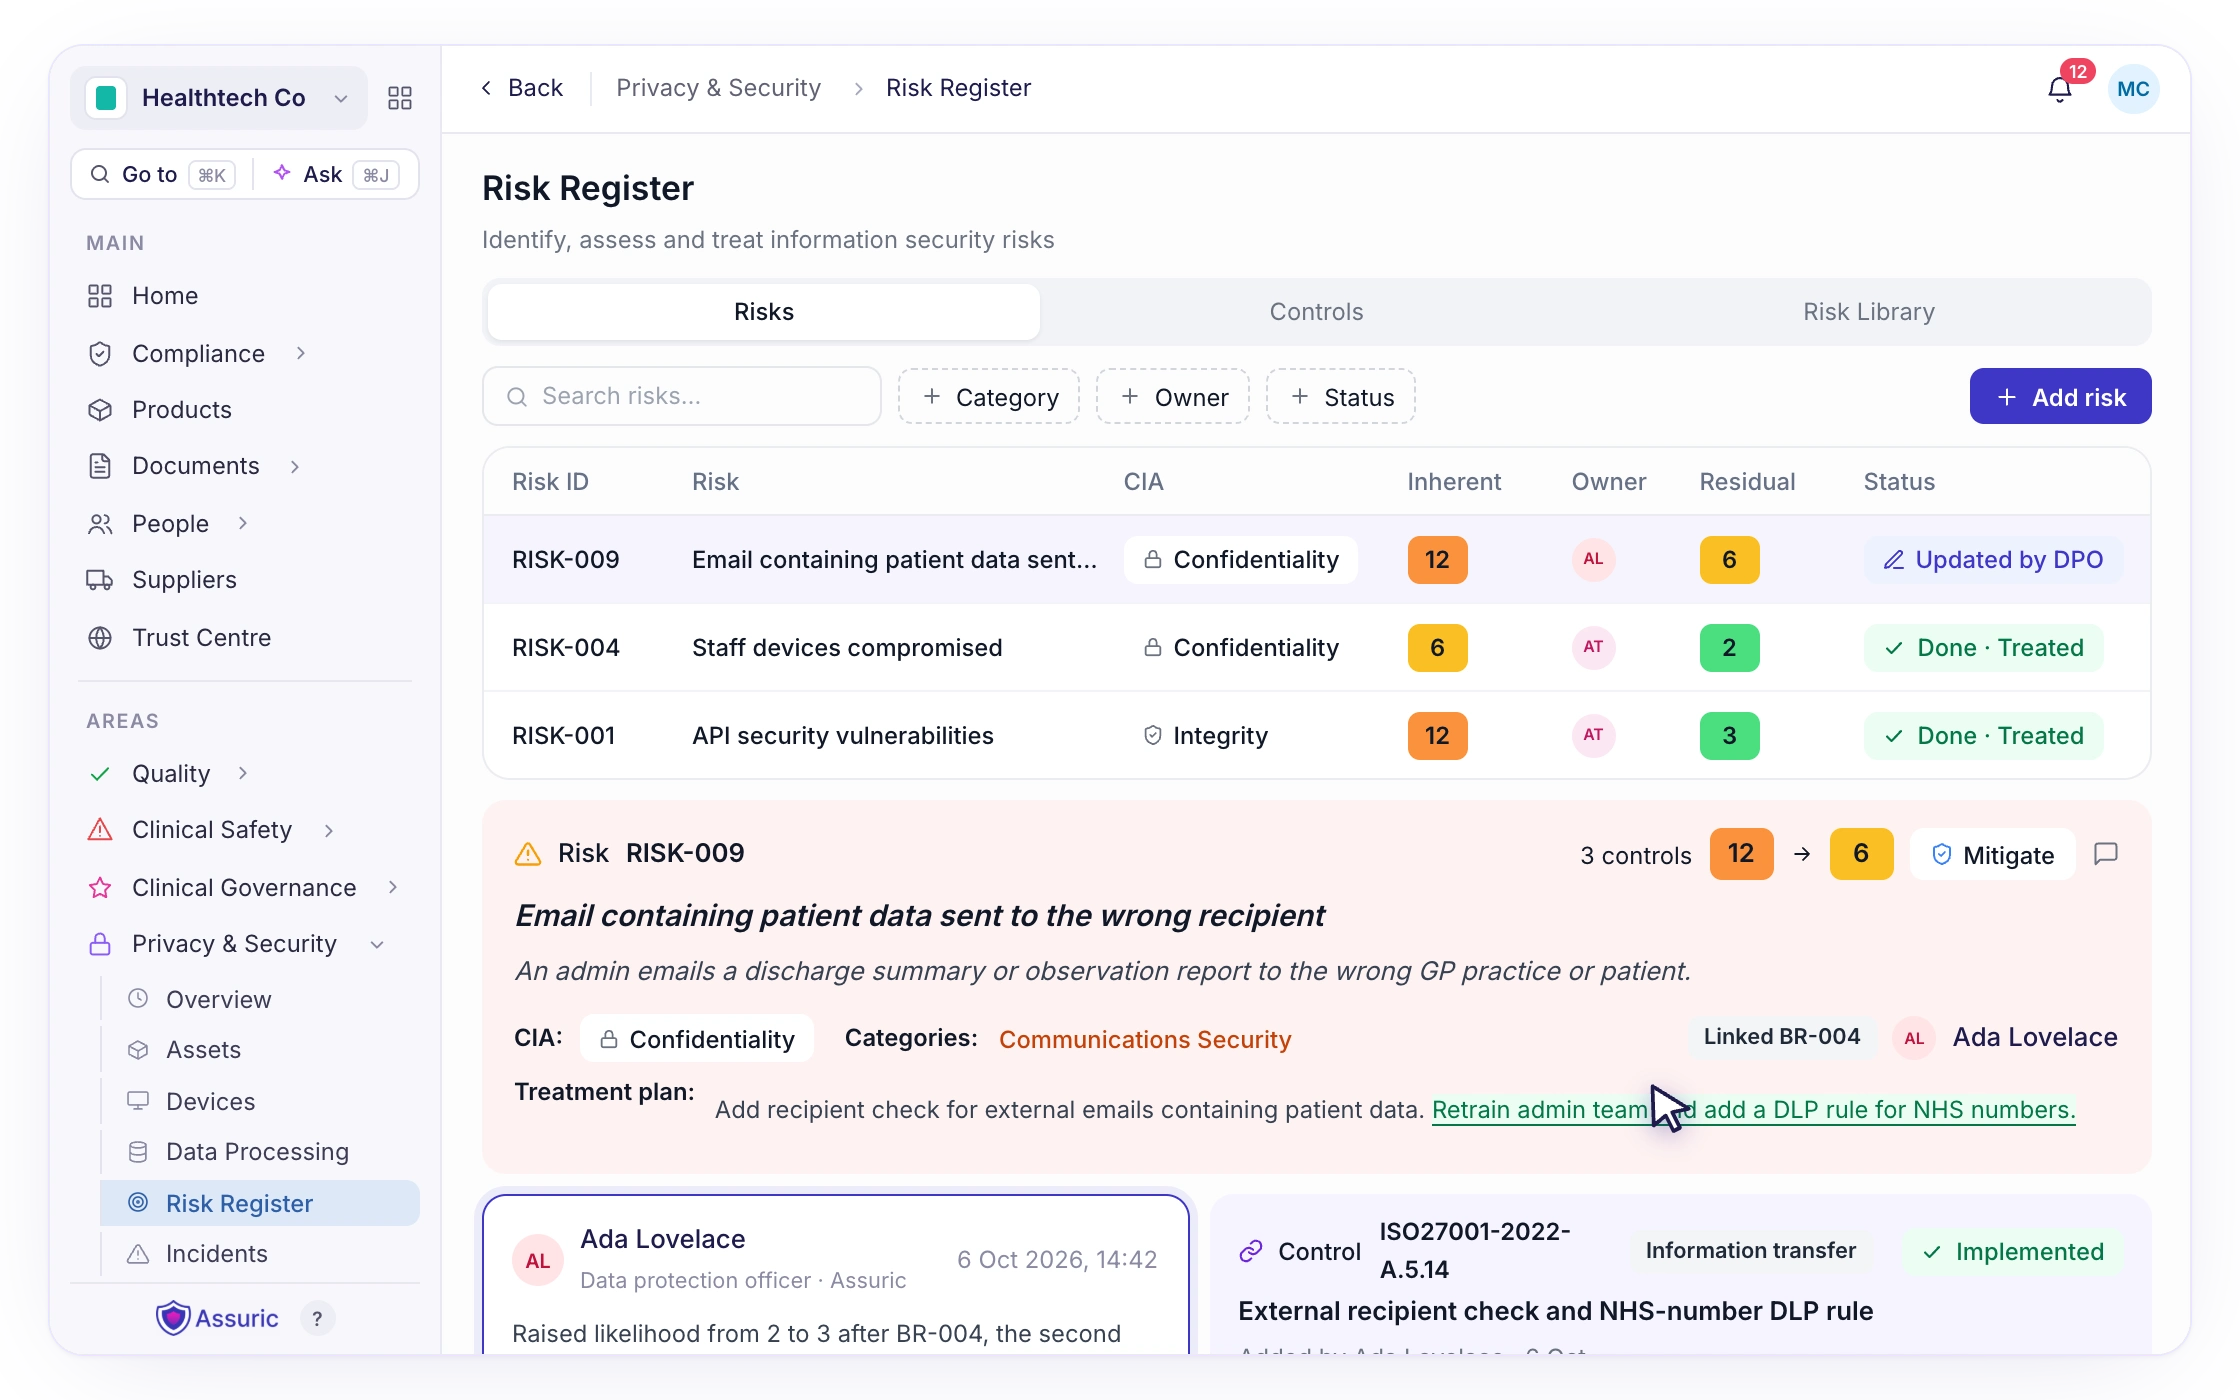Viewport: 2240px width, 1400px height.
Task: Click the dashboard grid icon beside Healthtech Co
Action: [400, 98]
